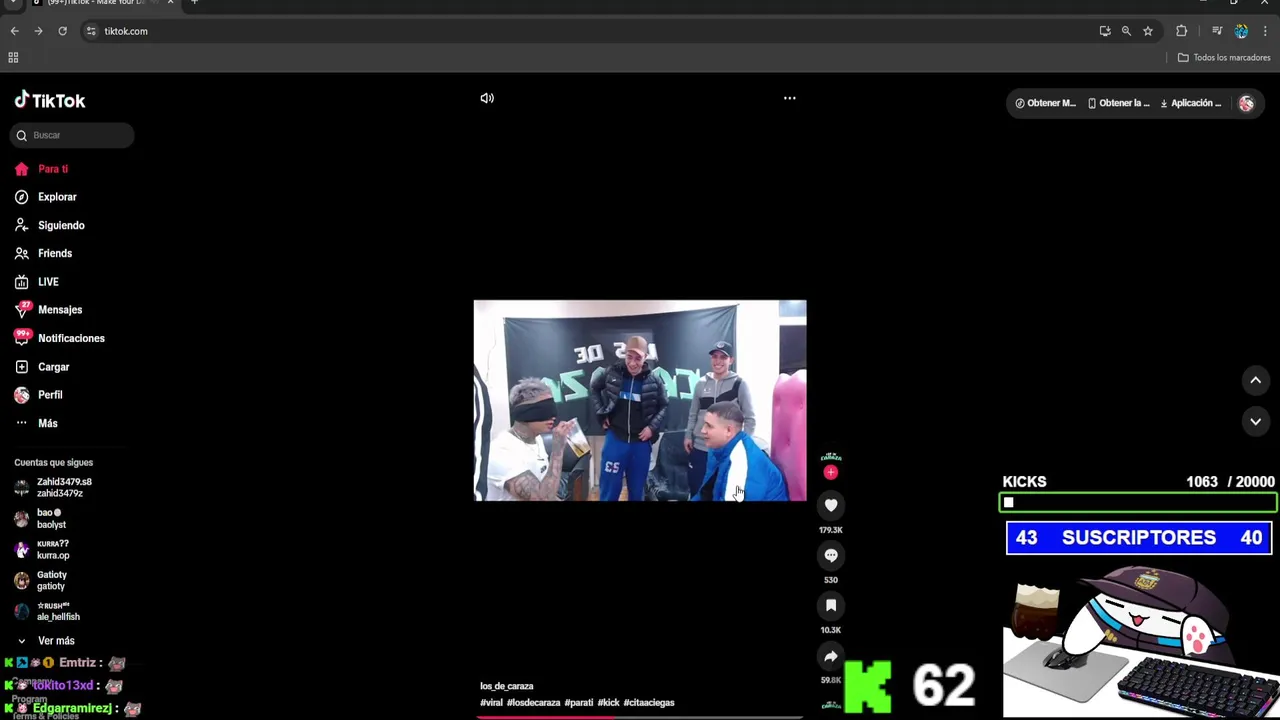Open Chrome three-dot menu

click(x=1265, y=31)
